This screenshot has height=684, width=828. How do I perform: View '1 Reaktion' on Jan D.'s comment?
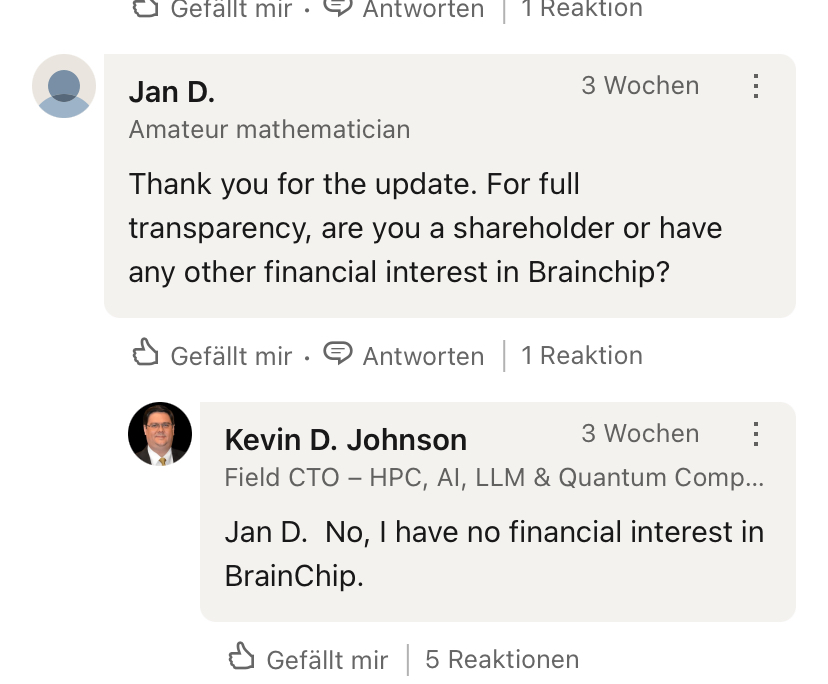581,355
